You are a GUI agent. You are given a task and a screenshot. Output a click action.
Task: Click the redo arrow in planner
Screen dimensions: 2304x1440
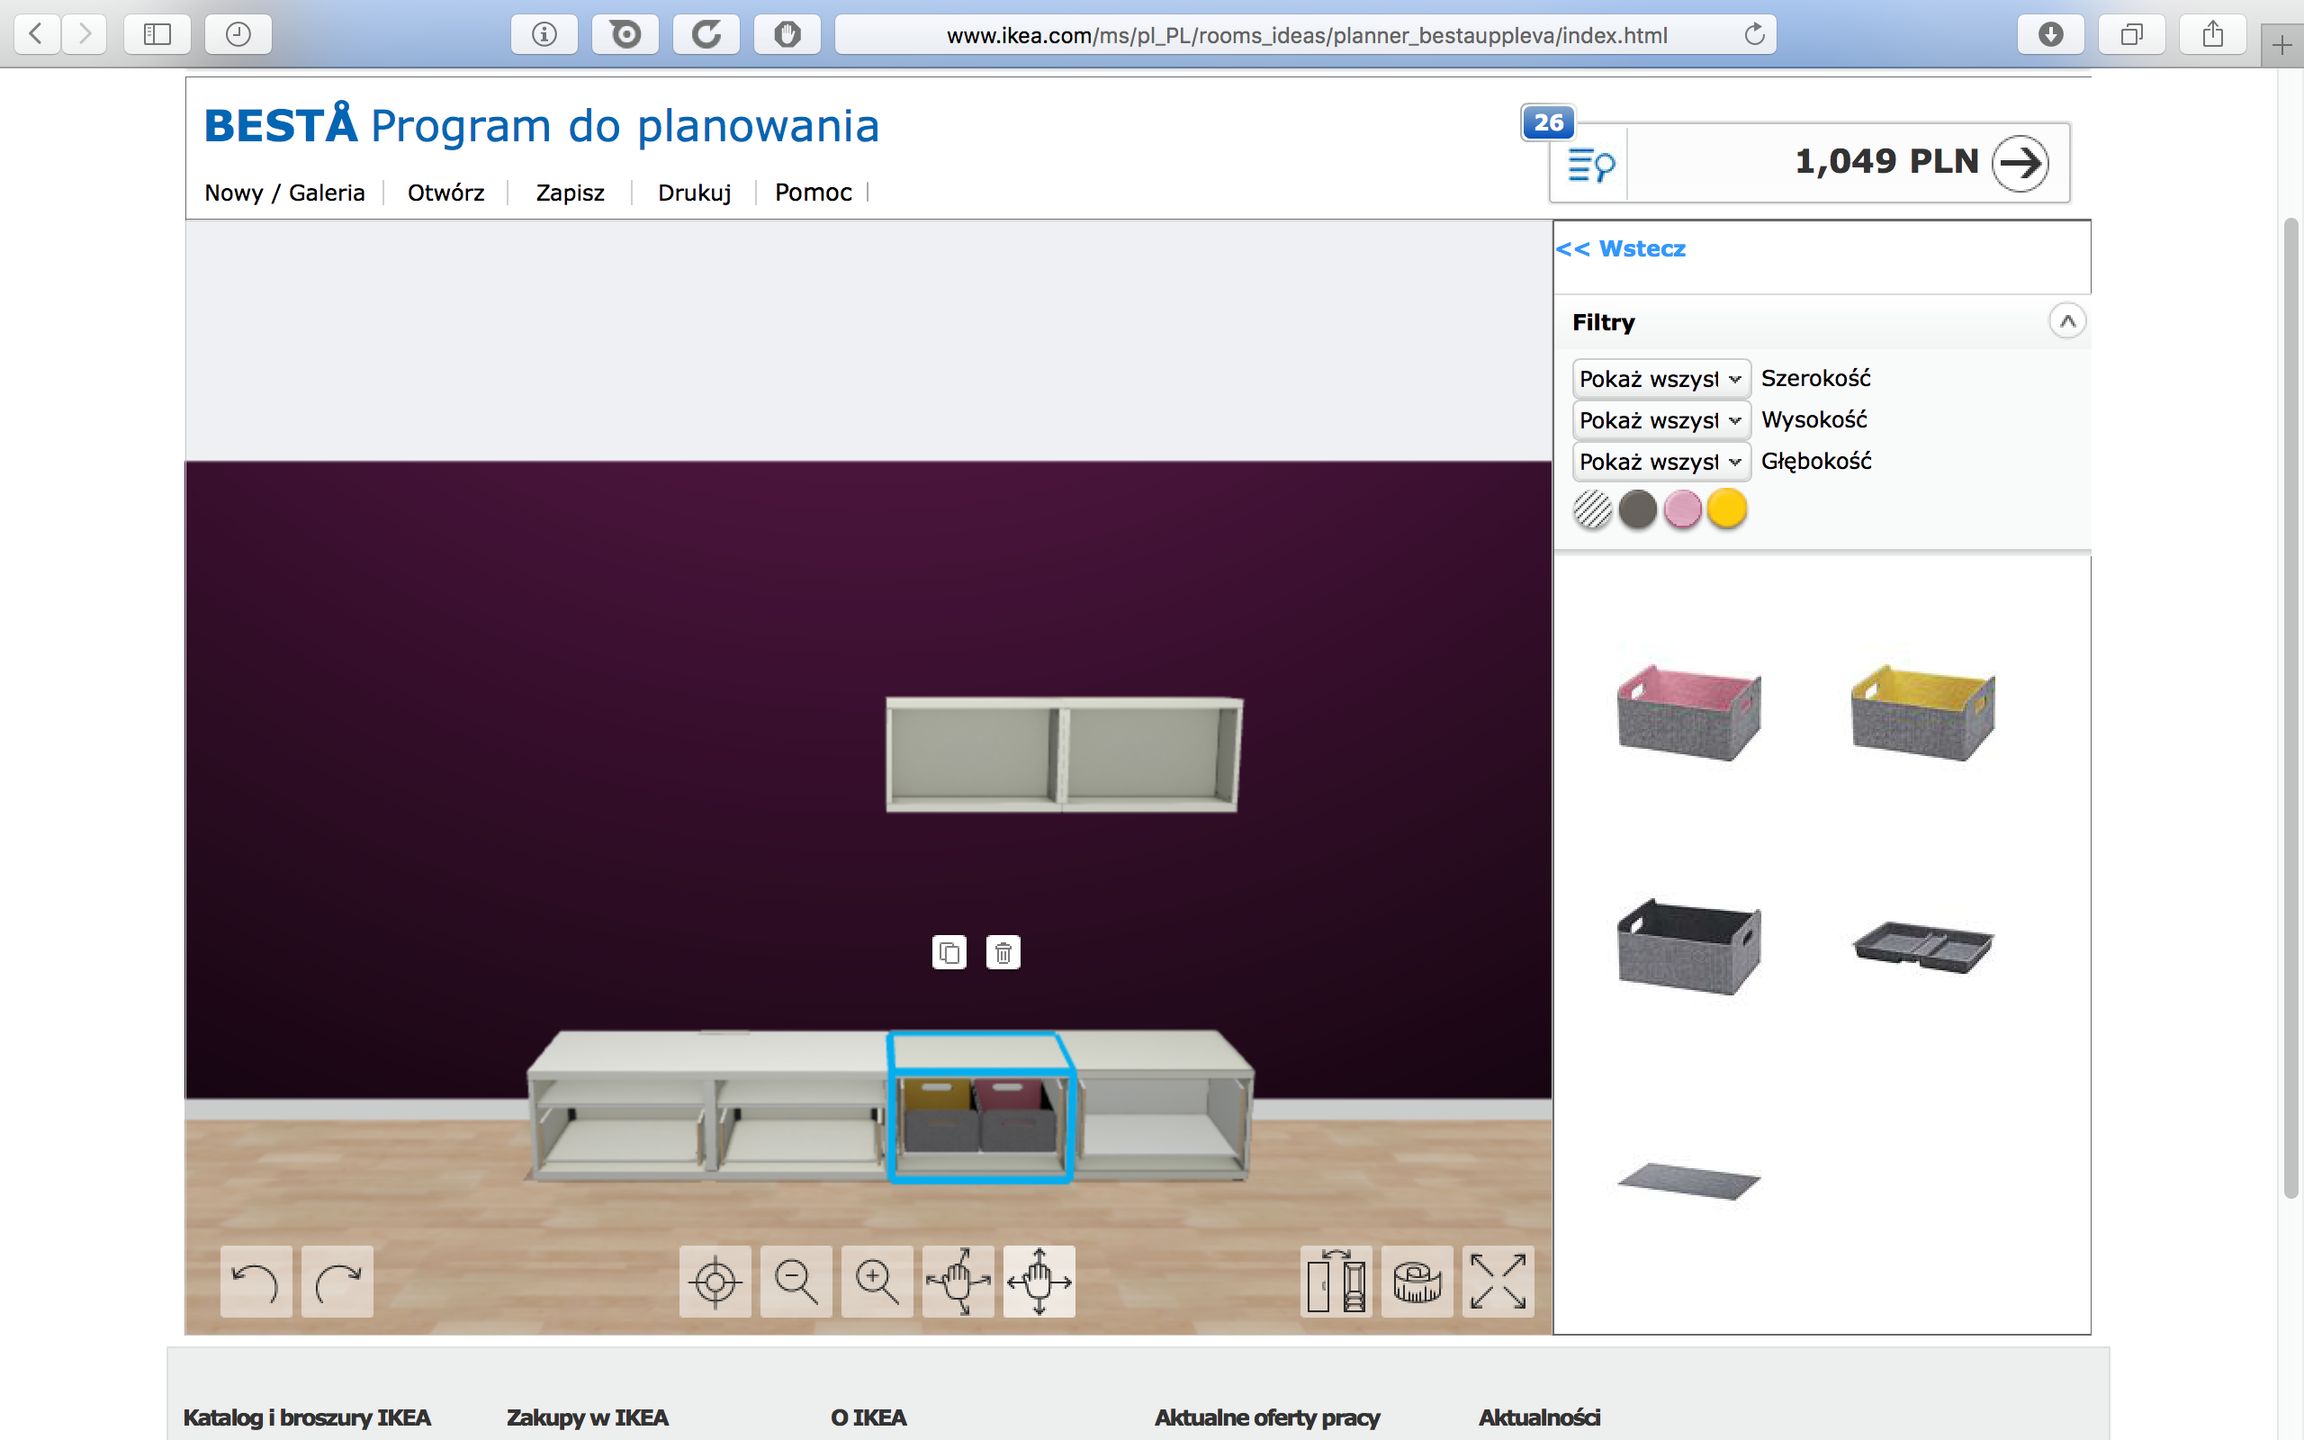pyautogui.click(x=337, y=1281)
